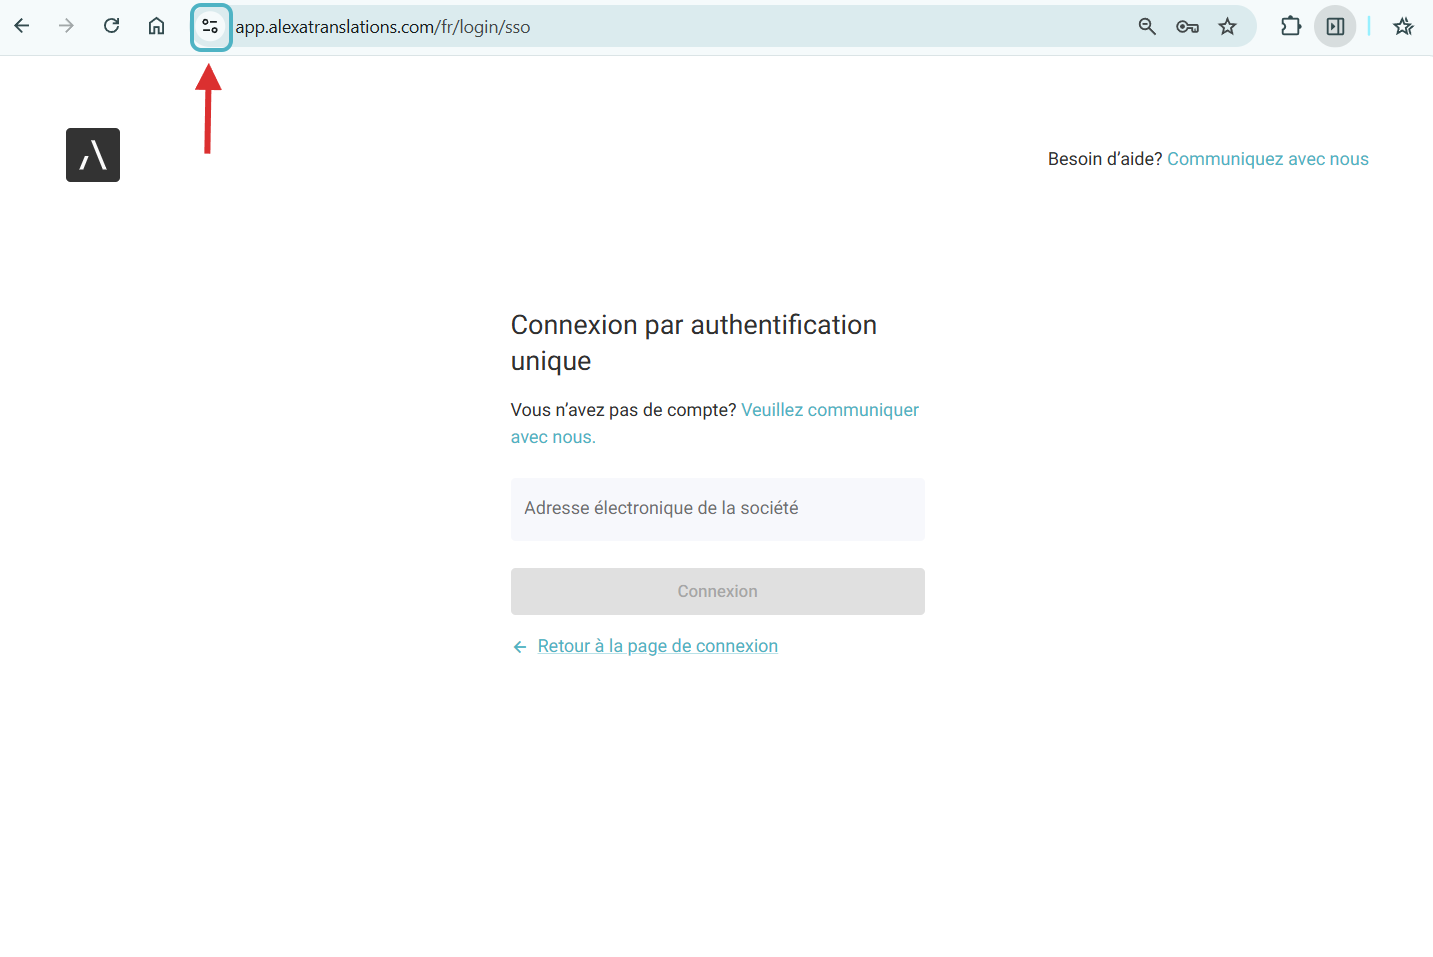Bookmark this page with the star icon
Viewport: 1433px width, 957px height.
(x=1227, y=27)
